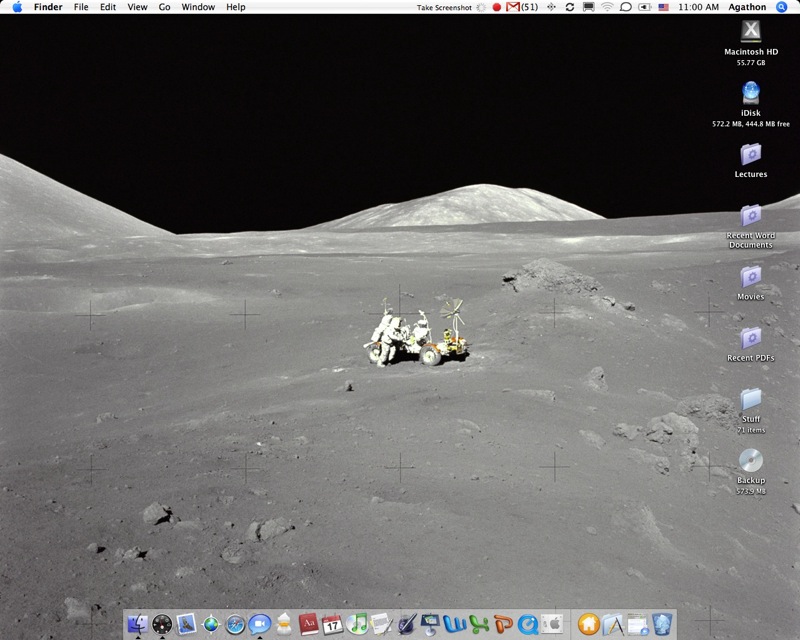Open iTunes from the Dock
The height and width of the screenshot is (640, 800).
click(x=357, y=624)
